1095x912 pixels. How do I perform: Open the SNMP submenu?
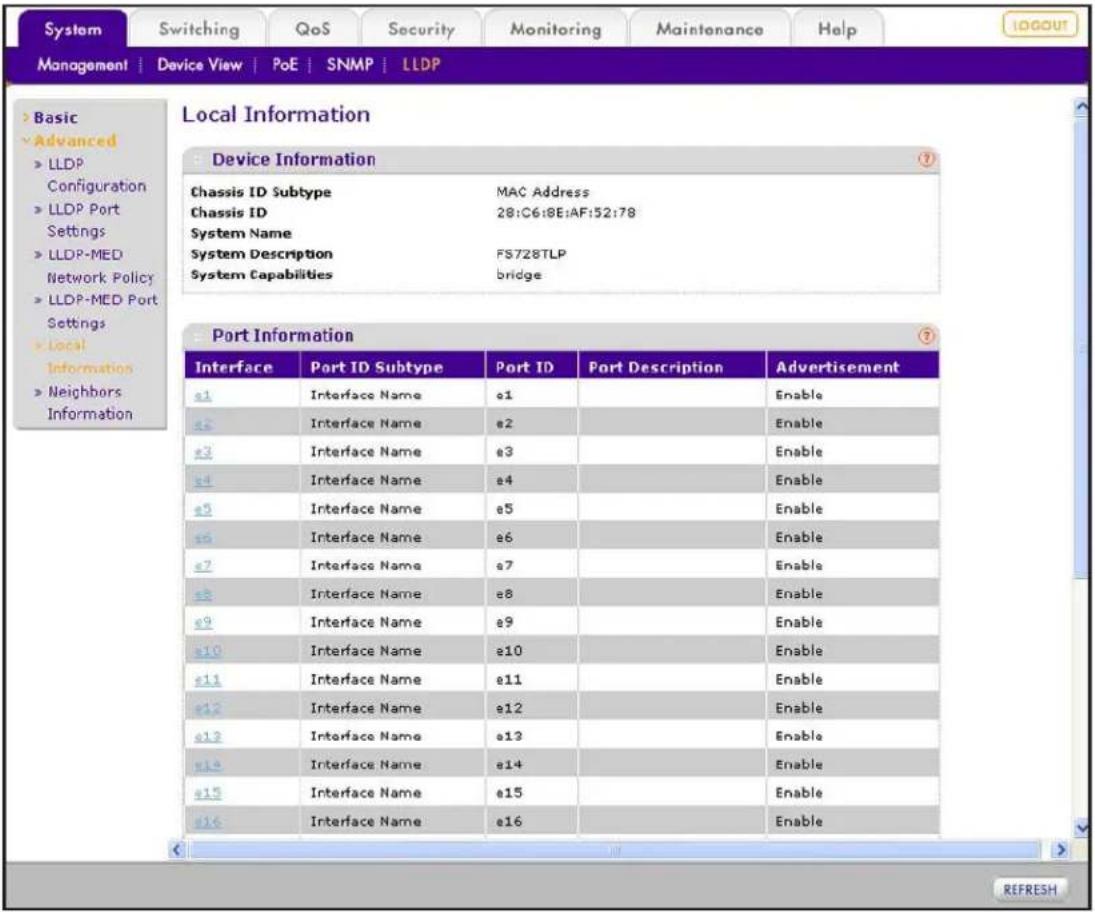click(x=350, y=65)
